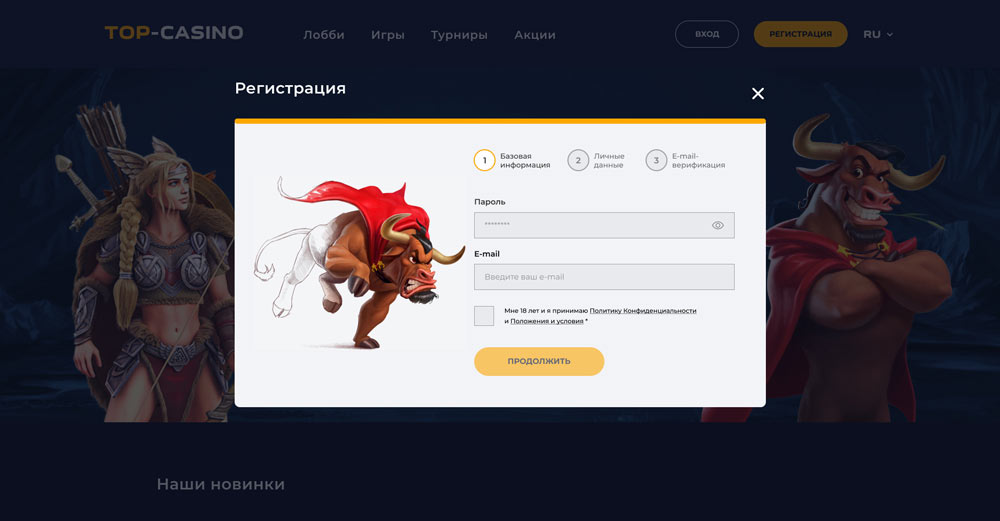Click the Вход button
This screenshot has width=1000, height=521.
[x=707, y=34]
